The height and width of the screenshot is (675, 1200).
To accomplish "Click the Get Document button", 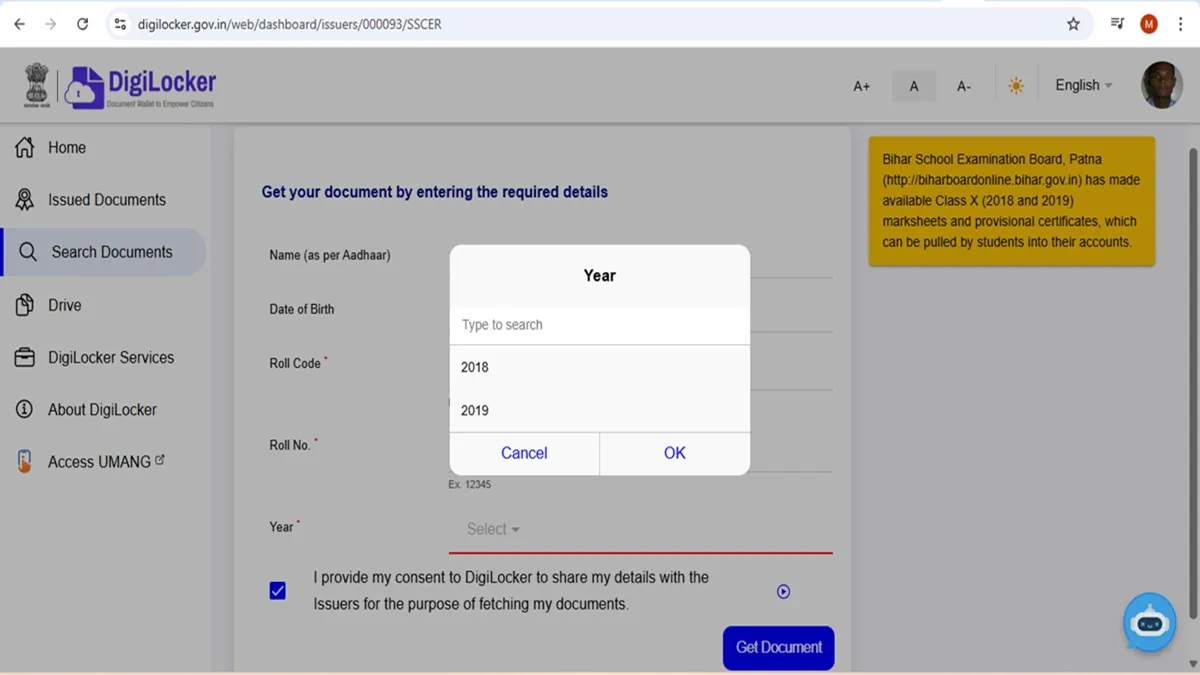I will point(778,647).
